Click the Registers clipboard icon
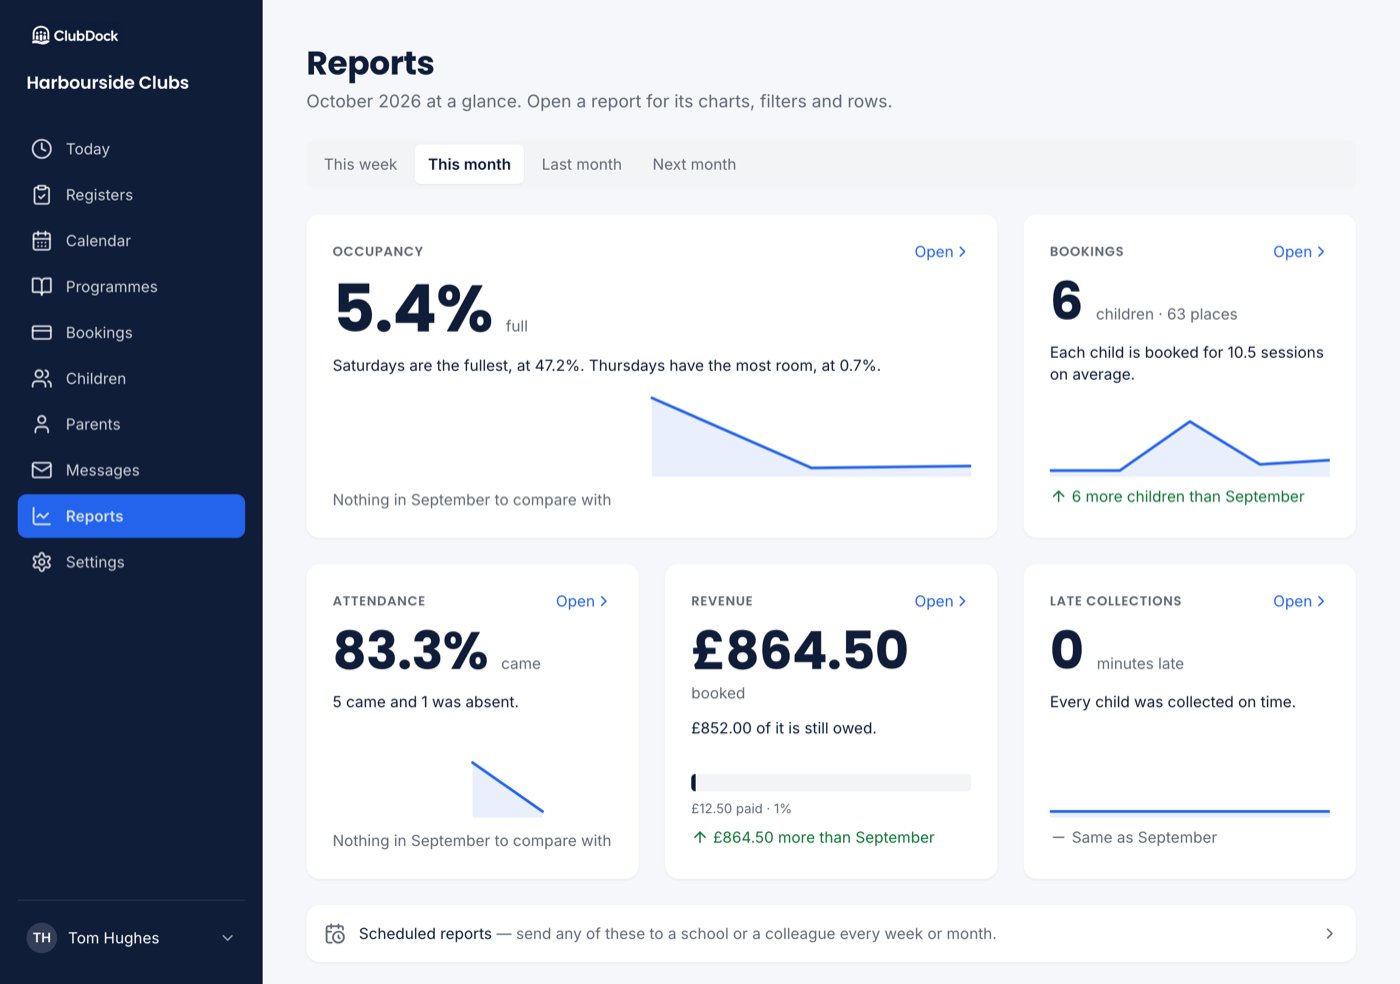1400x984 pixels. 42,195
